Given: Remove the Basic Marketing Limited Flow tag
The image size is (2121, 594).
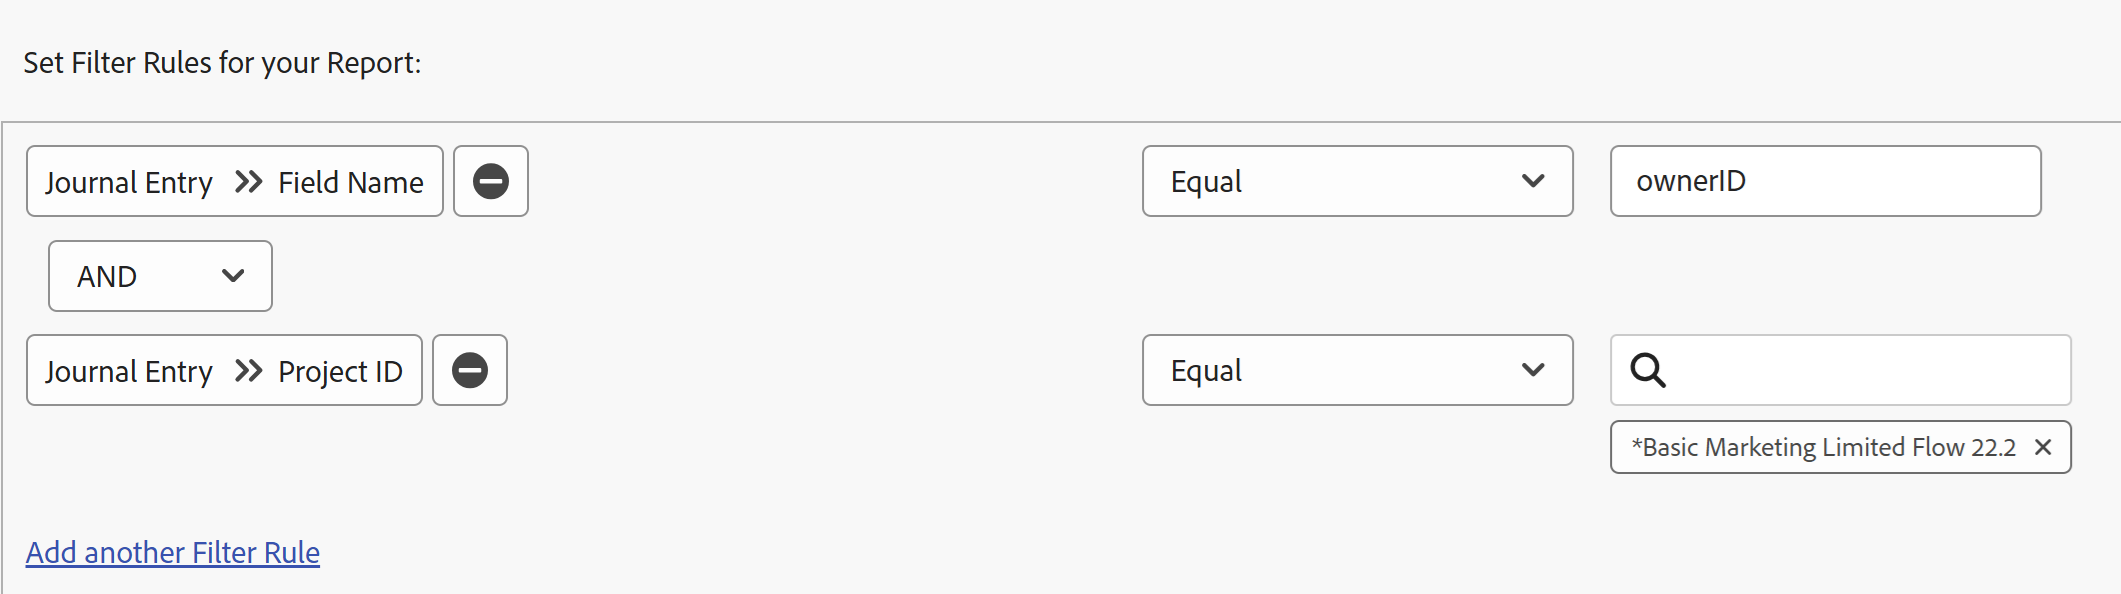Looking at the screenshot, I should [x=2043, y=447].
